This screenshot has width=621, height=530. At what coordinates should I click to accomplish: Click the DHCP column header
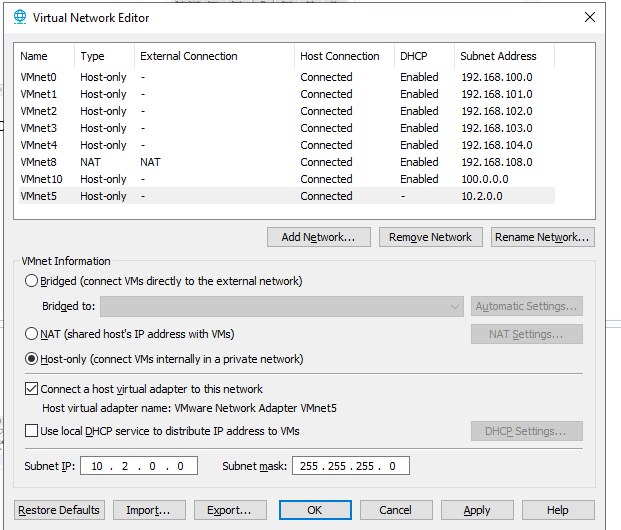pos(425,56)
